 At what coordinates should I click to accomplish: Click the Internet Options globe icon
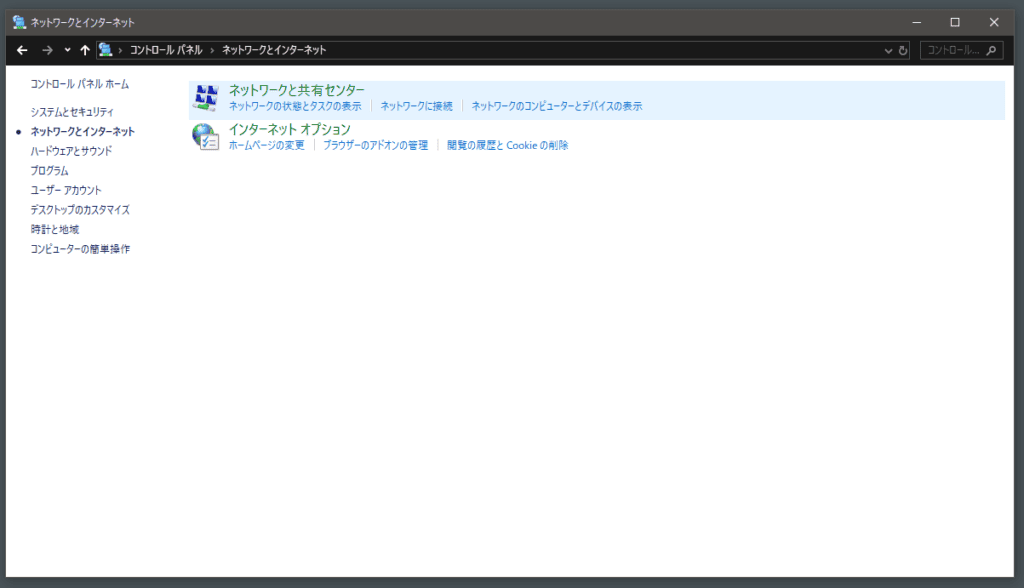pyautogui.click(x=206, y=137)
